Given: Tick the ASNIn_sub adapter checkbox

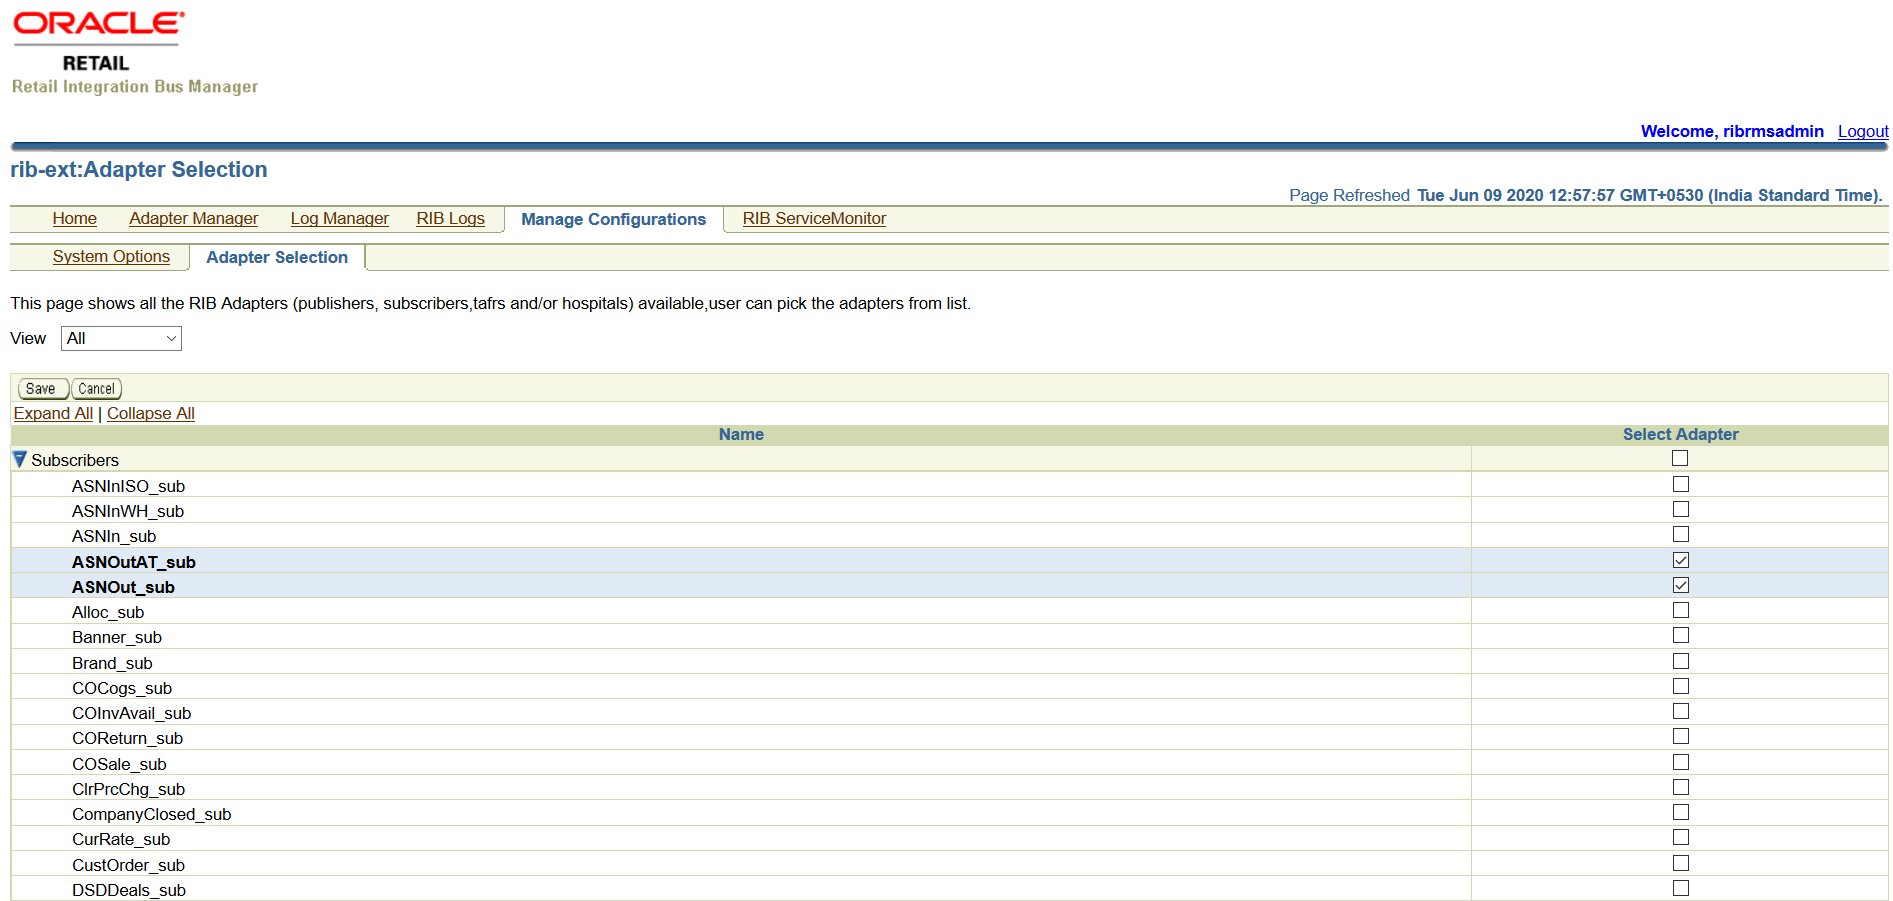Looking at the screenshot, I should [x=1680, y=534].
